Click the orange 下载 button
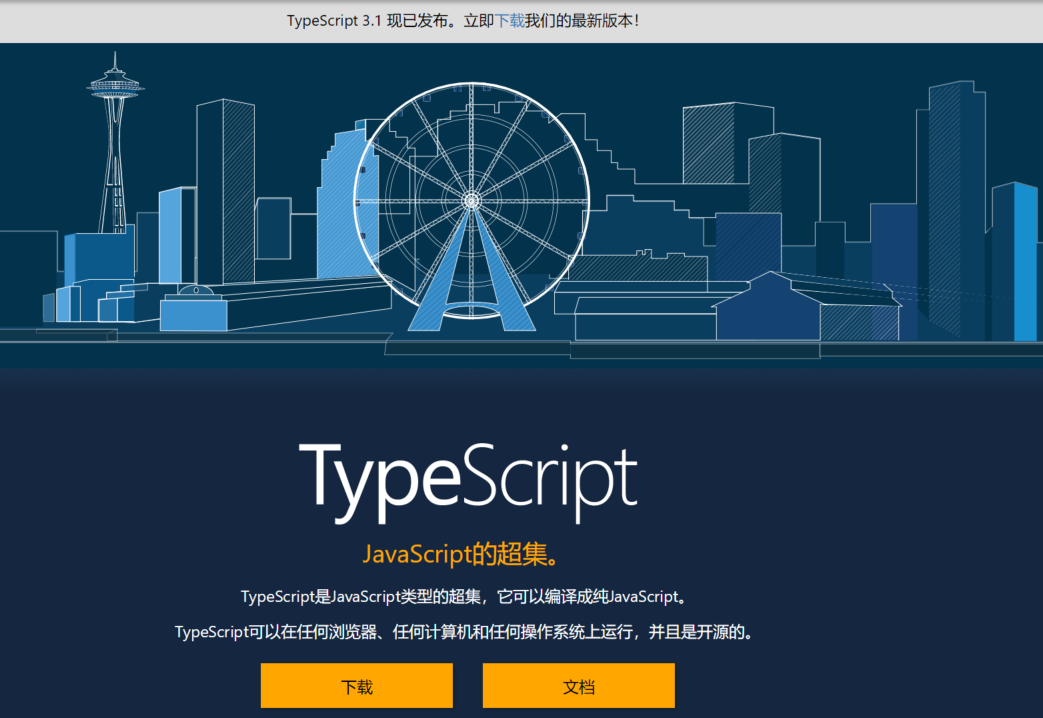 tap(357, 685)
